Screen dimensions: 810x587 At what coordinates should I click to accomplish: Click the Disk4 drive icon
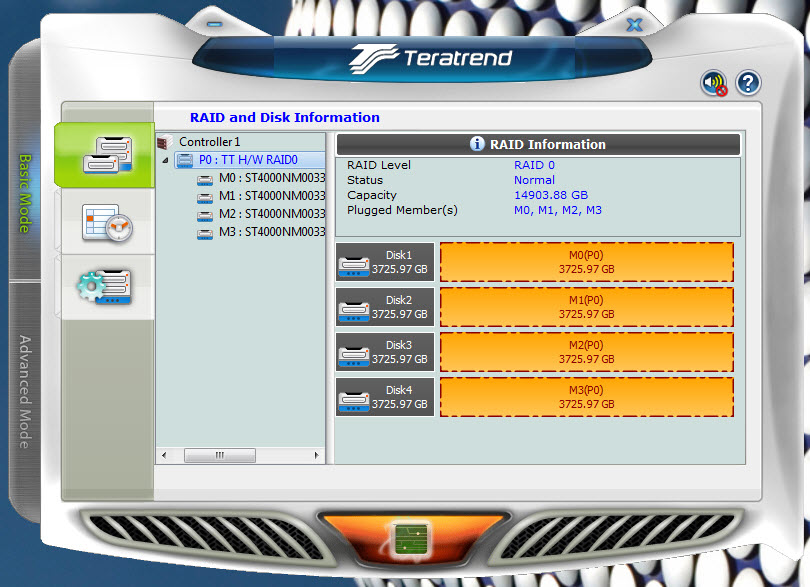(354, 401)
